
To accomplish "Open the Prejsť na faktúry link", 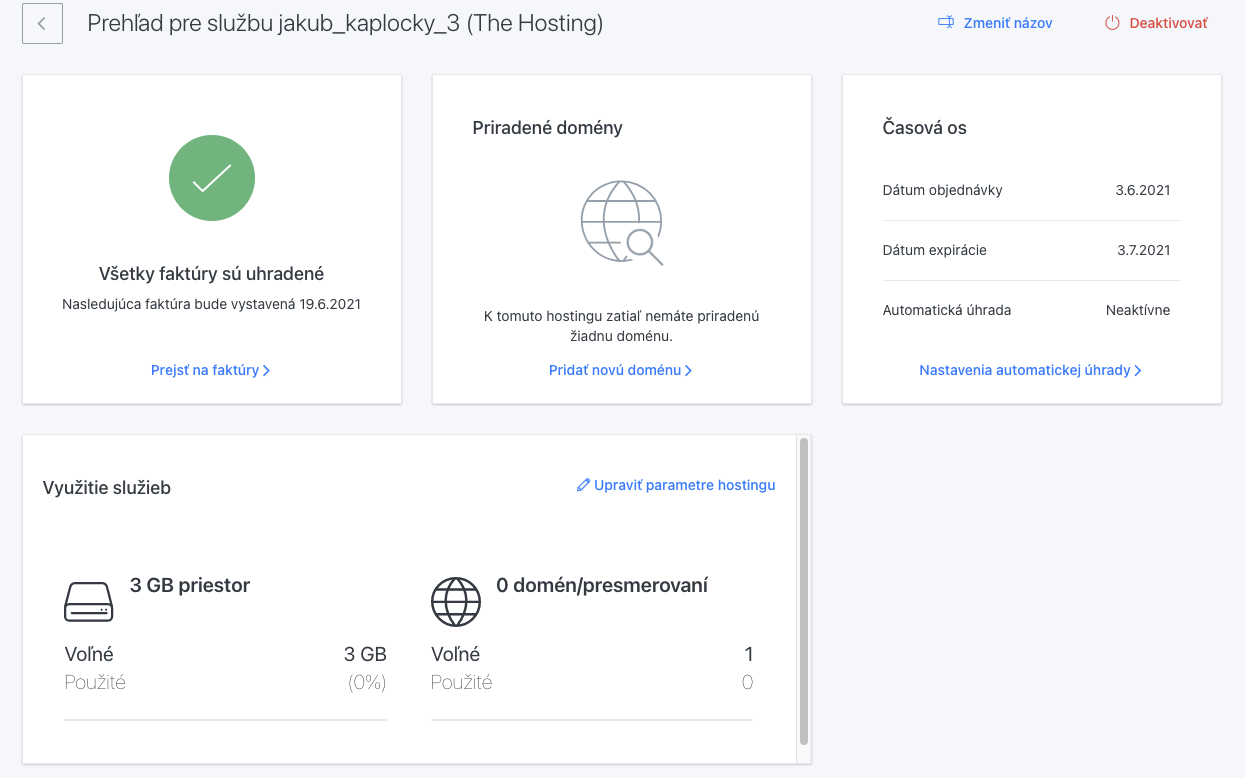I will pyautogui.click(x=210, y=370).
